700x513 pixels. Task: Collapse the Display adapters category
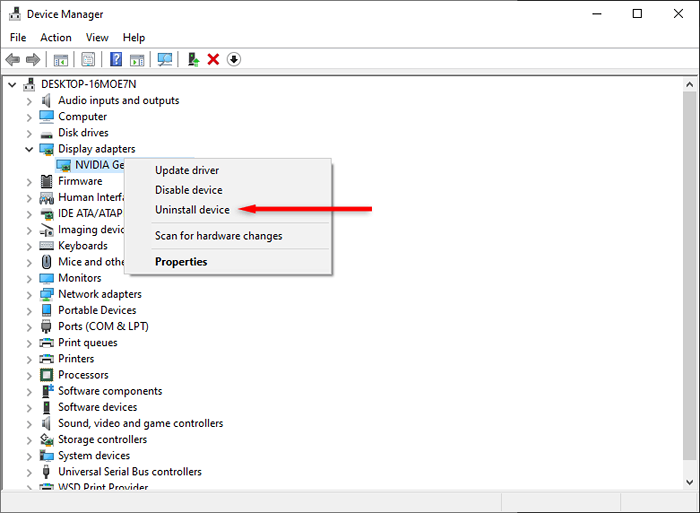pos(29,149)
